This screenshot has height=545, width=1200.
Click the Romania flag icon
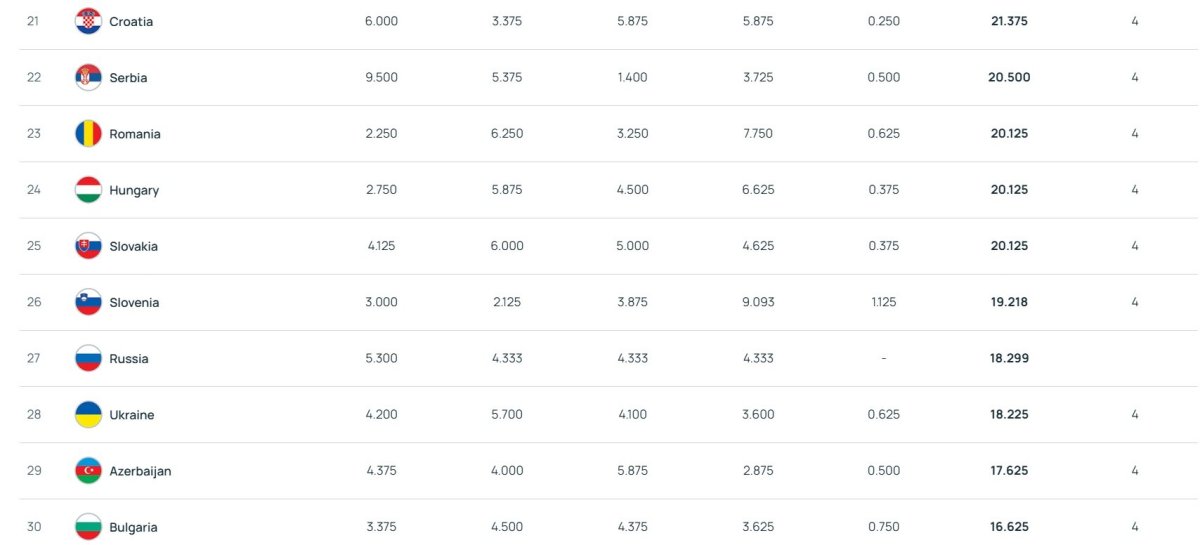88,134
